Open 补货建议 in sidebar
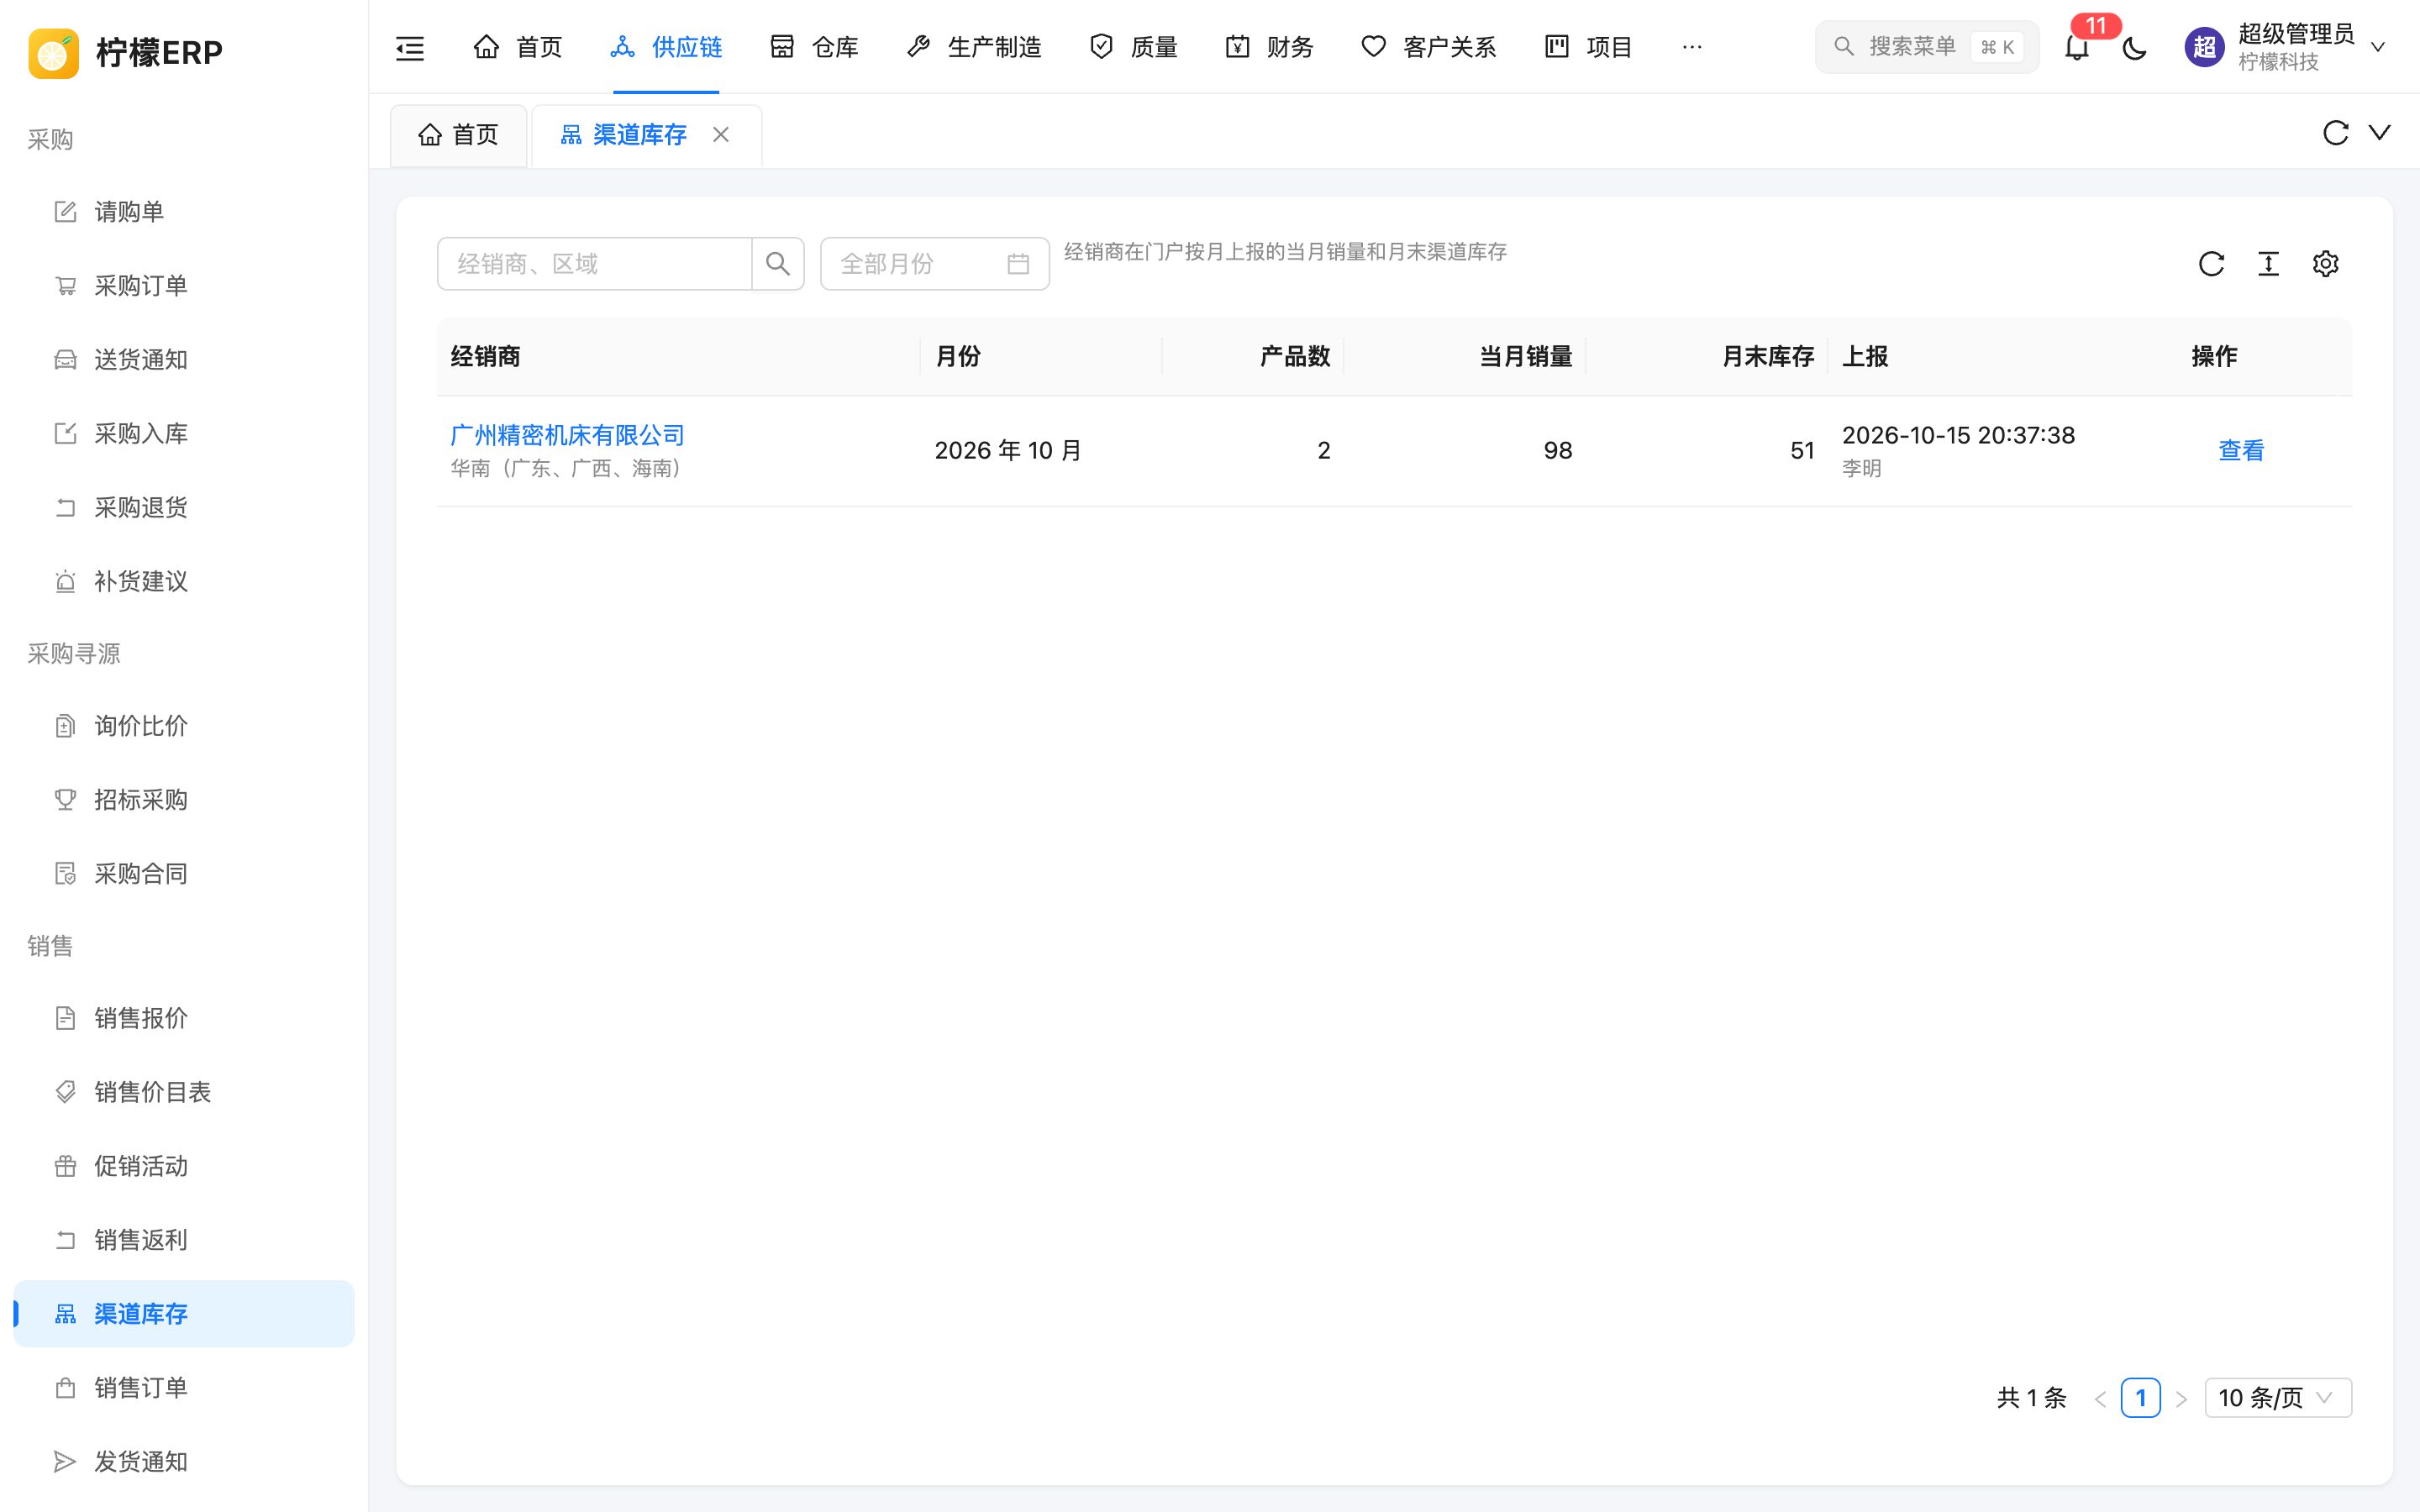Image resolution: width=2420 pixels, height=1512 pixels. (x=184, y=582)
